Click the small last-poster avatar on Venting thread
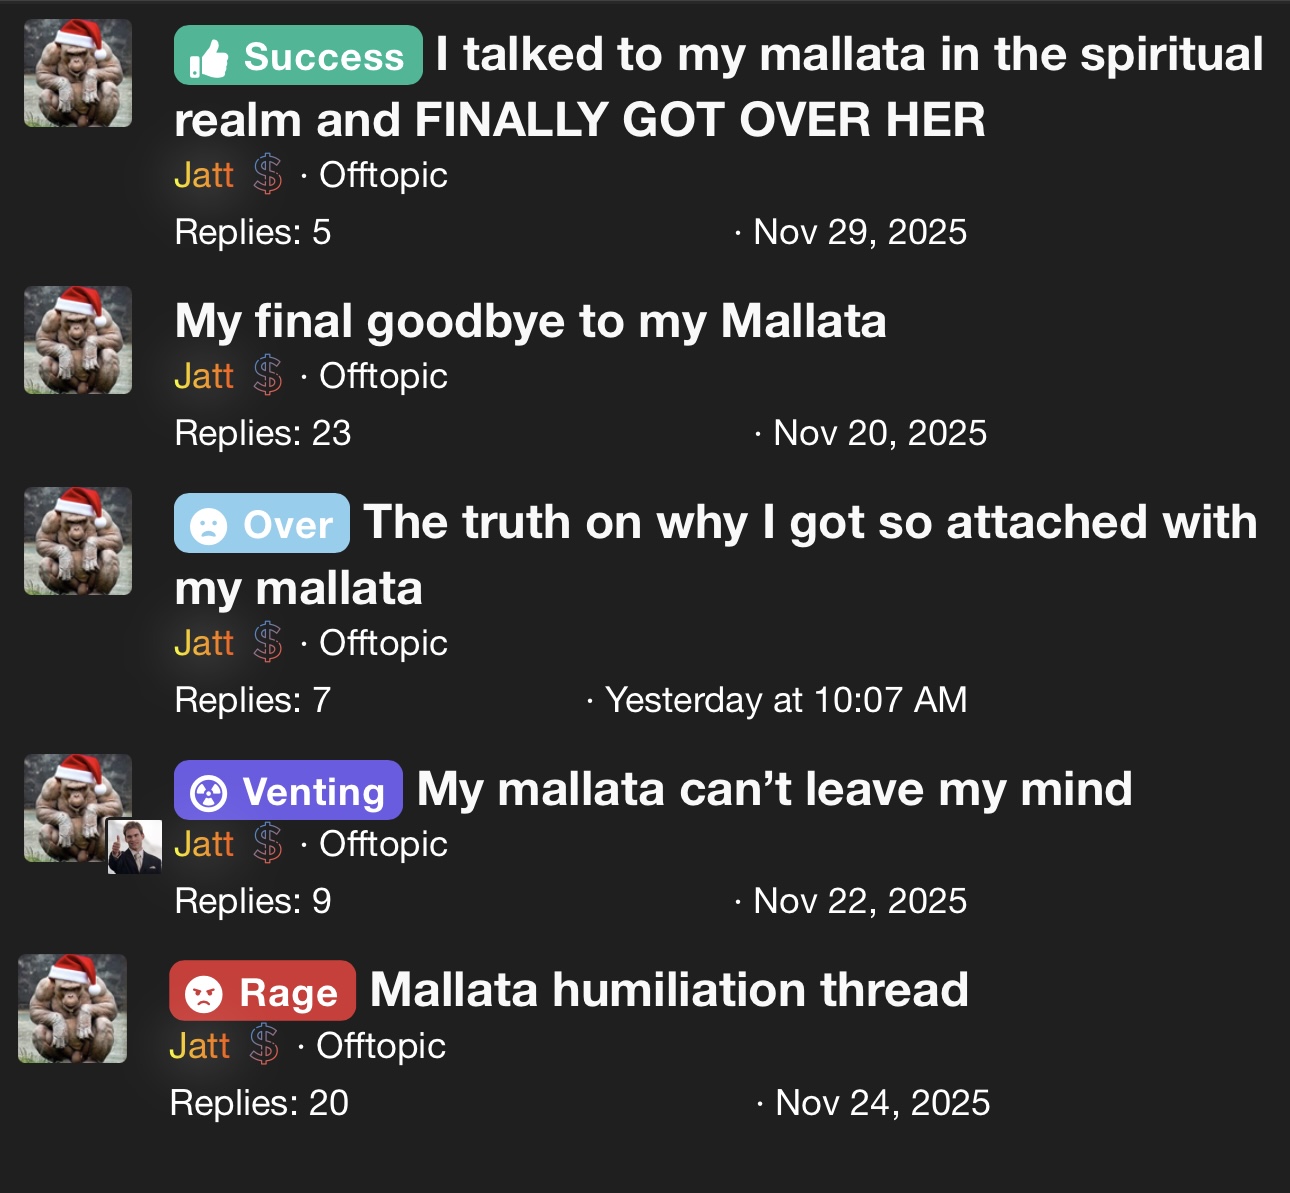The width and height of the screenshot is (1290, 1193). coord(134,846)
